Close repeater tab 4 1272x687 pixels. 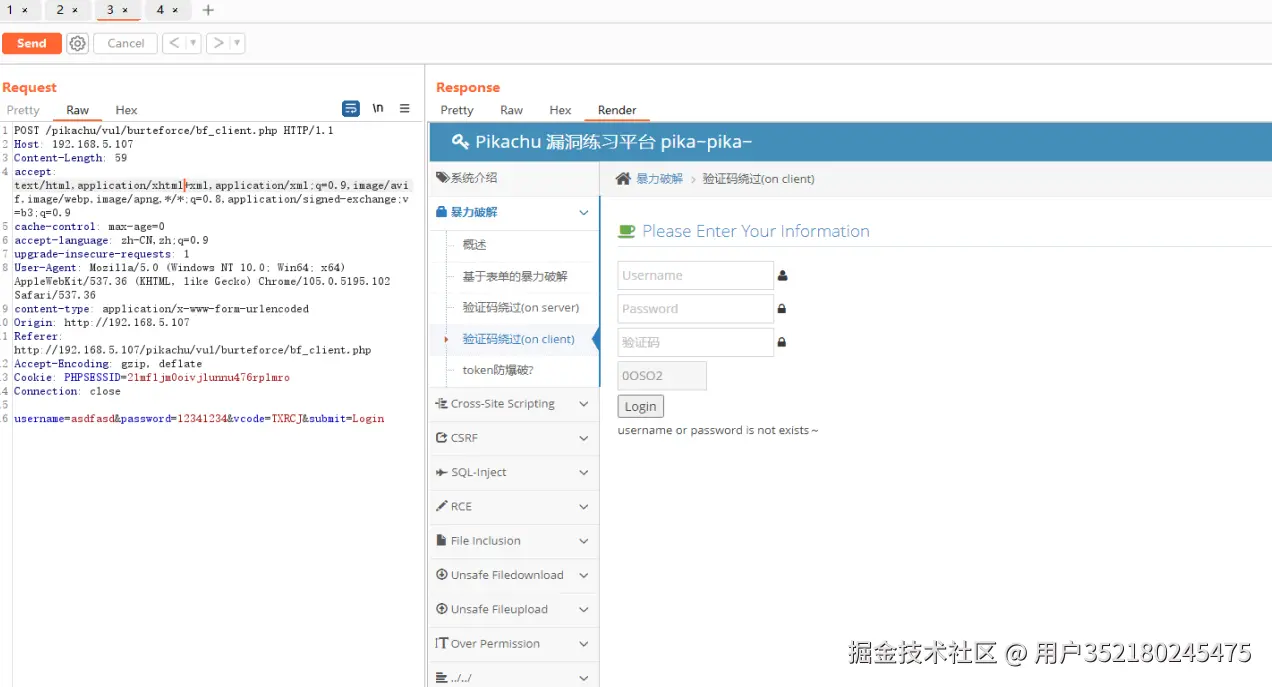click(x=175, y=10)
